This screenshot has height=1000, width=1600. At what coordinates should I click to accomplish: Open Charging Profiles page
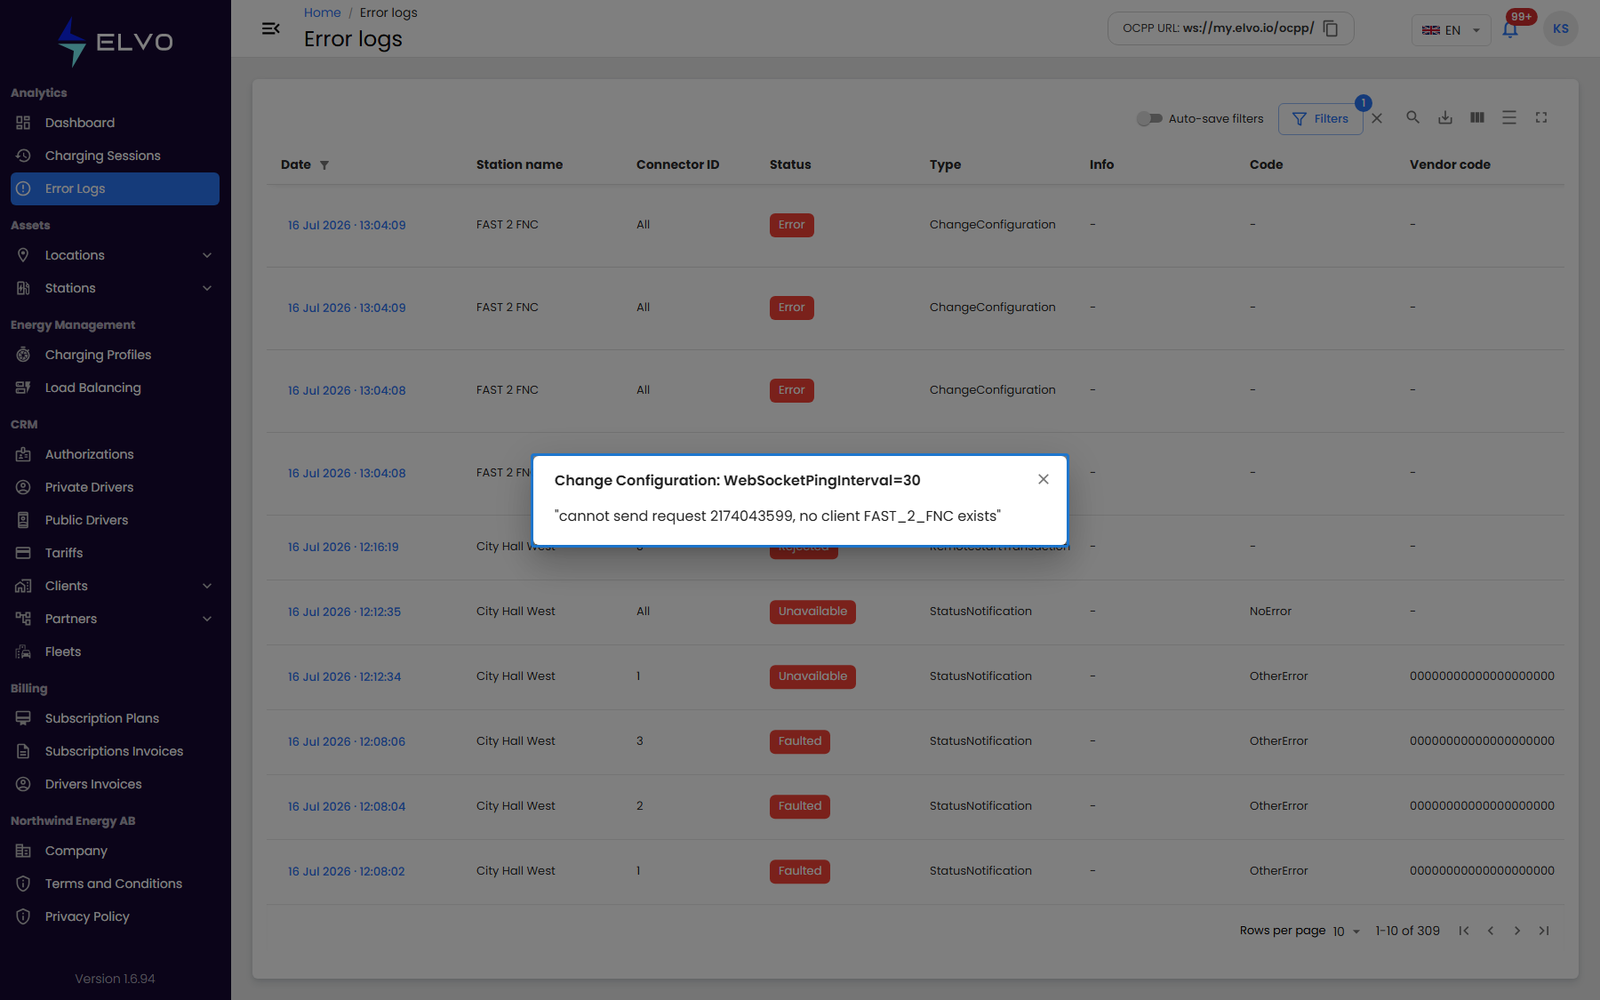coord(115,355)
